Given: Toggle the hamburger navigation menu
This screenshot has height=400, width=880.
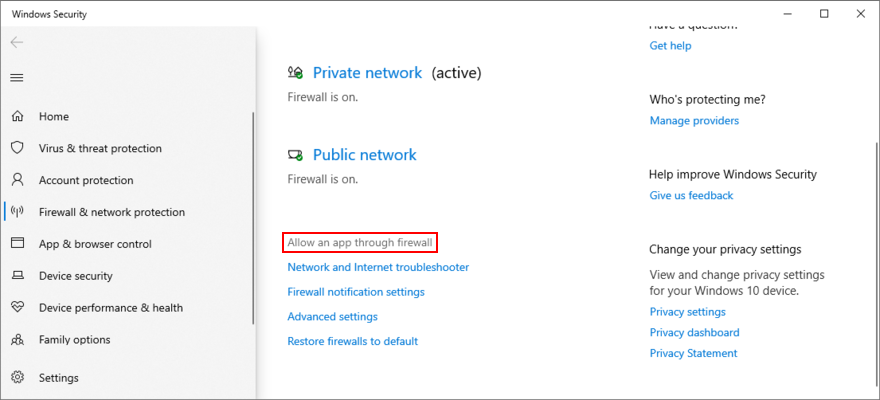Looking at the screenshot, I should click(x=17, y=78).
